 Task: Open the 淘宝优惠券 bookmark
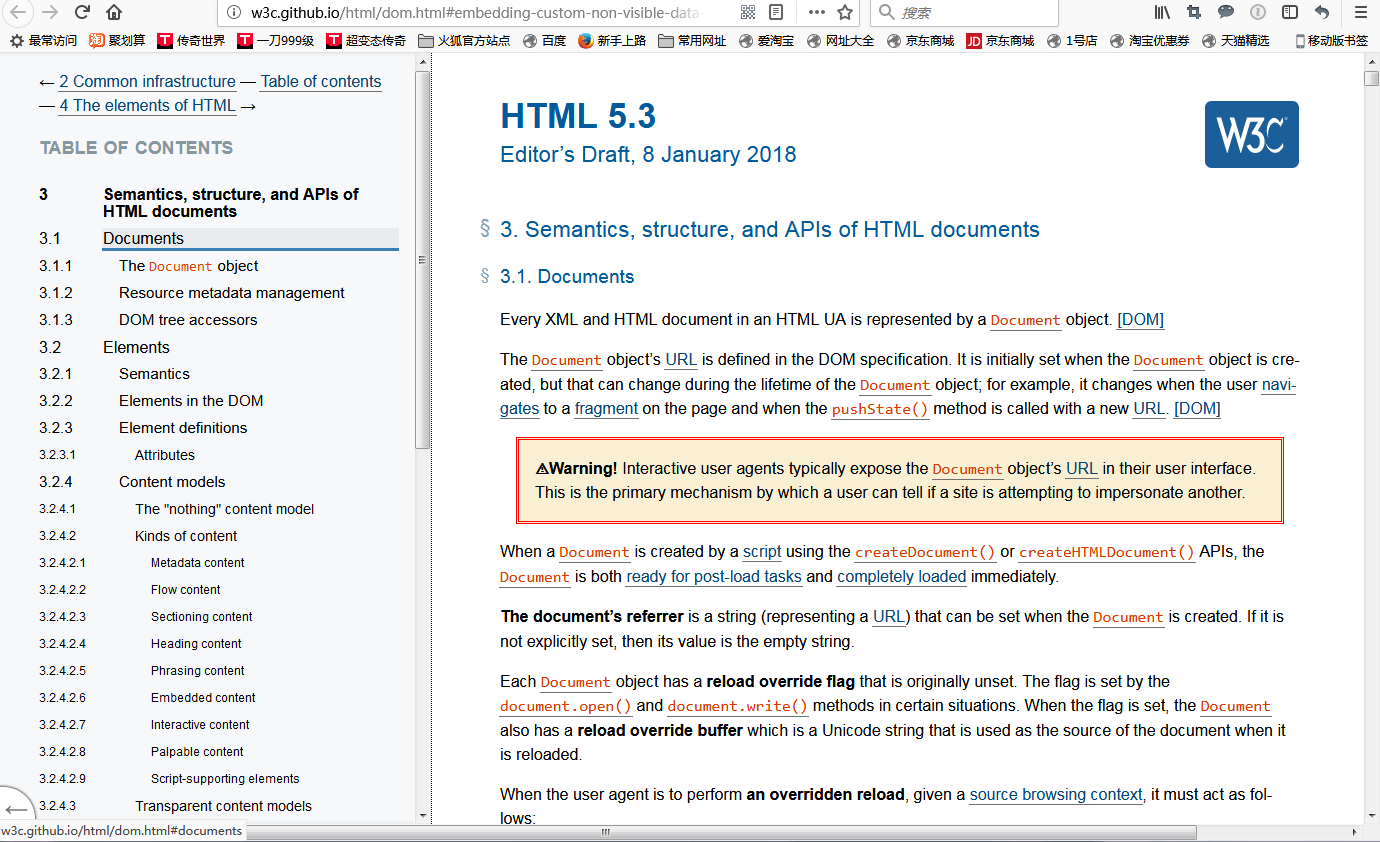click(x=1149, y=41)
